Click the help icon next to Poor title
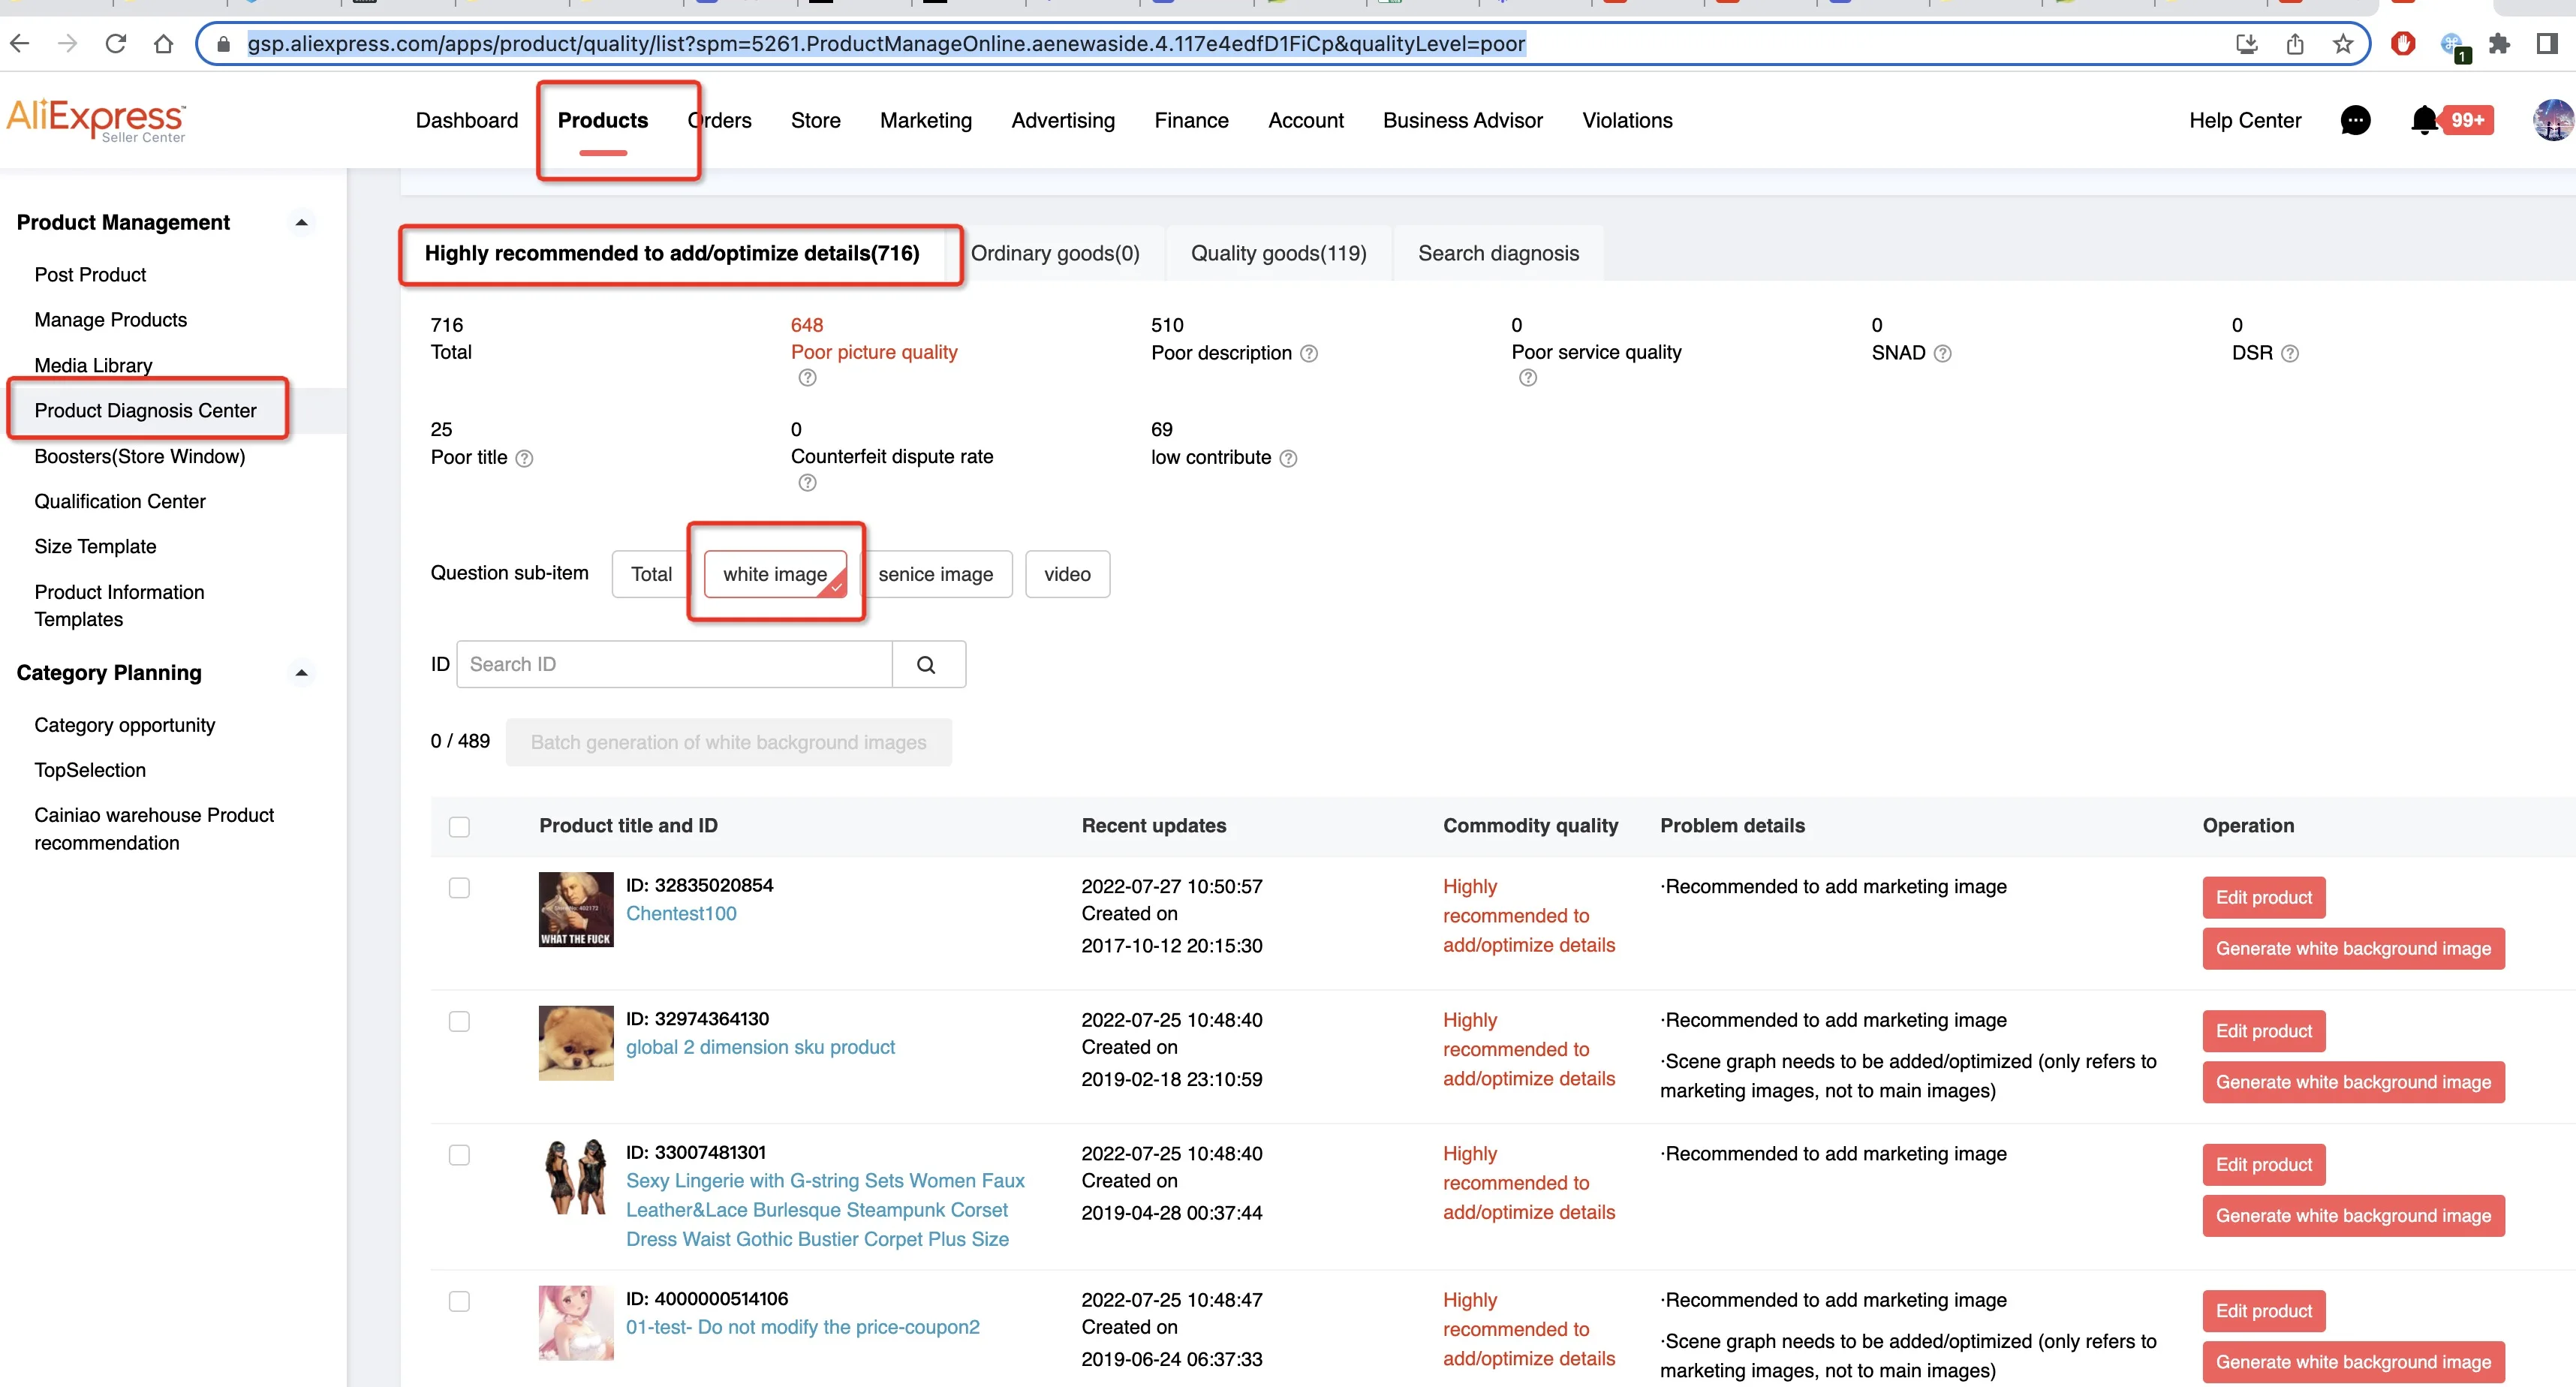Viewport: 2576px width, 1387px height. [524, 459]
